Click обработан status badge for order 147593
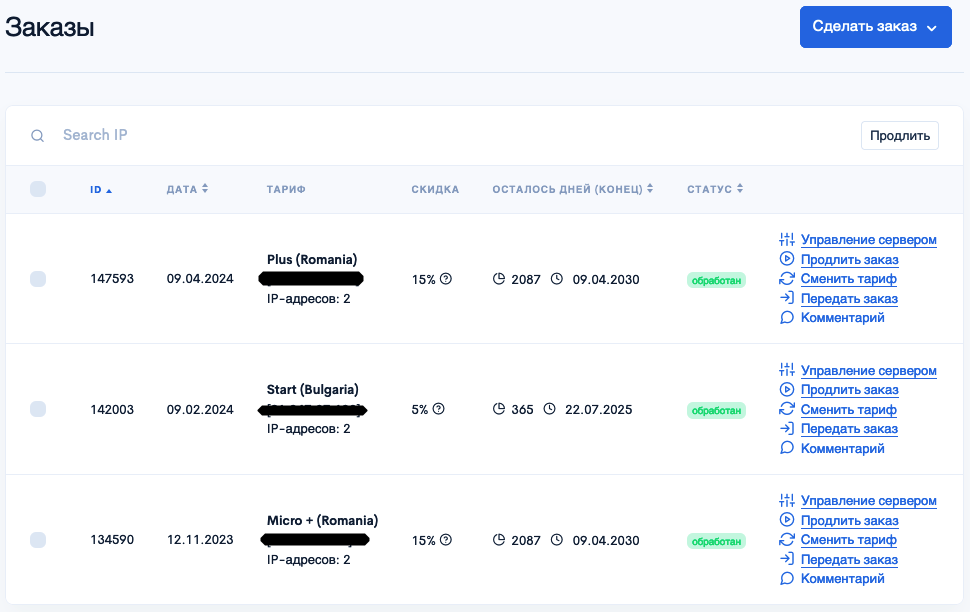Screen dimensions: 970x612 [716, 280]
